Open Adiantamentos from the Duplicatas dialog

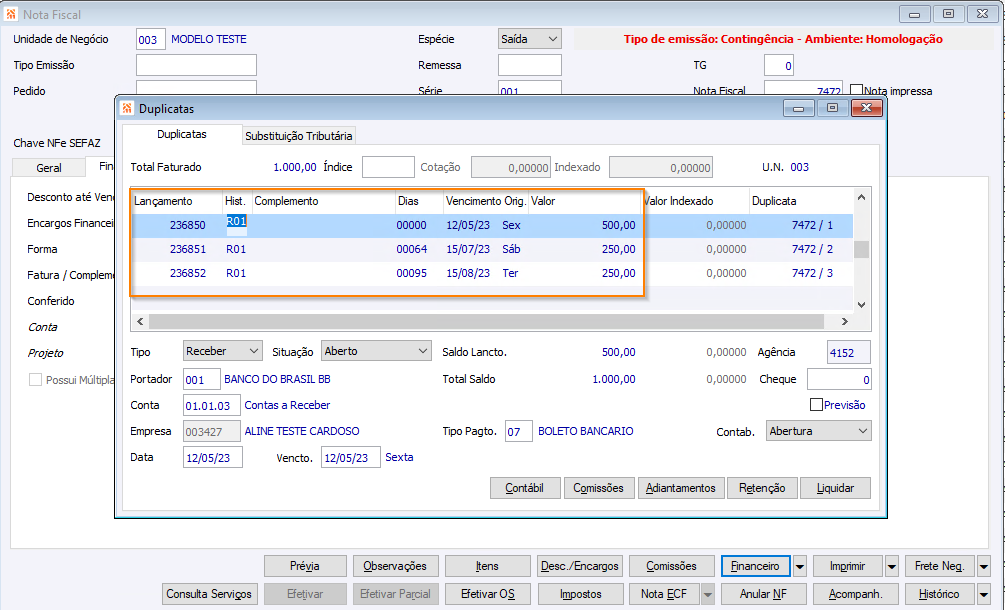coord(680,488)
